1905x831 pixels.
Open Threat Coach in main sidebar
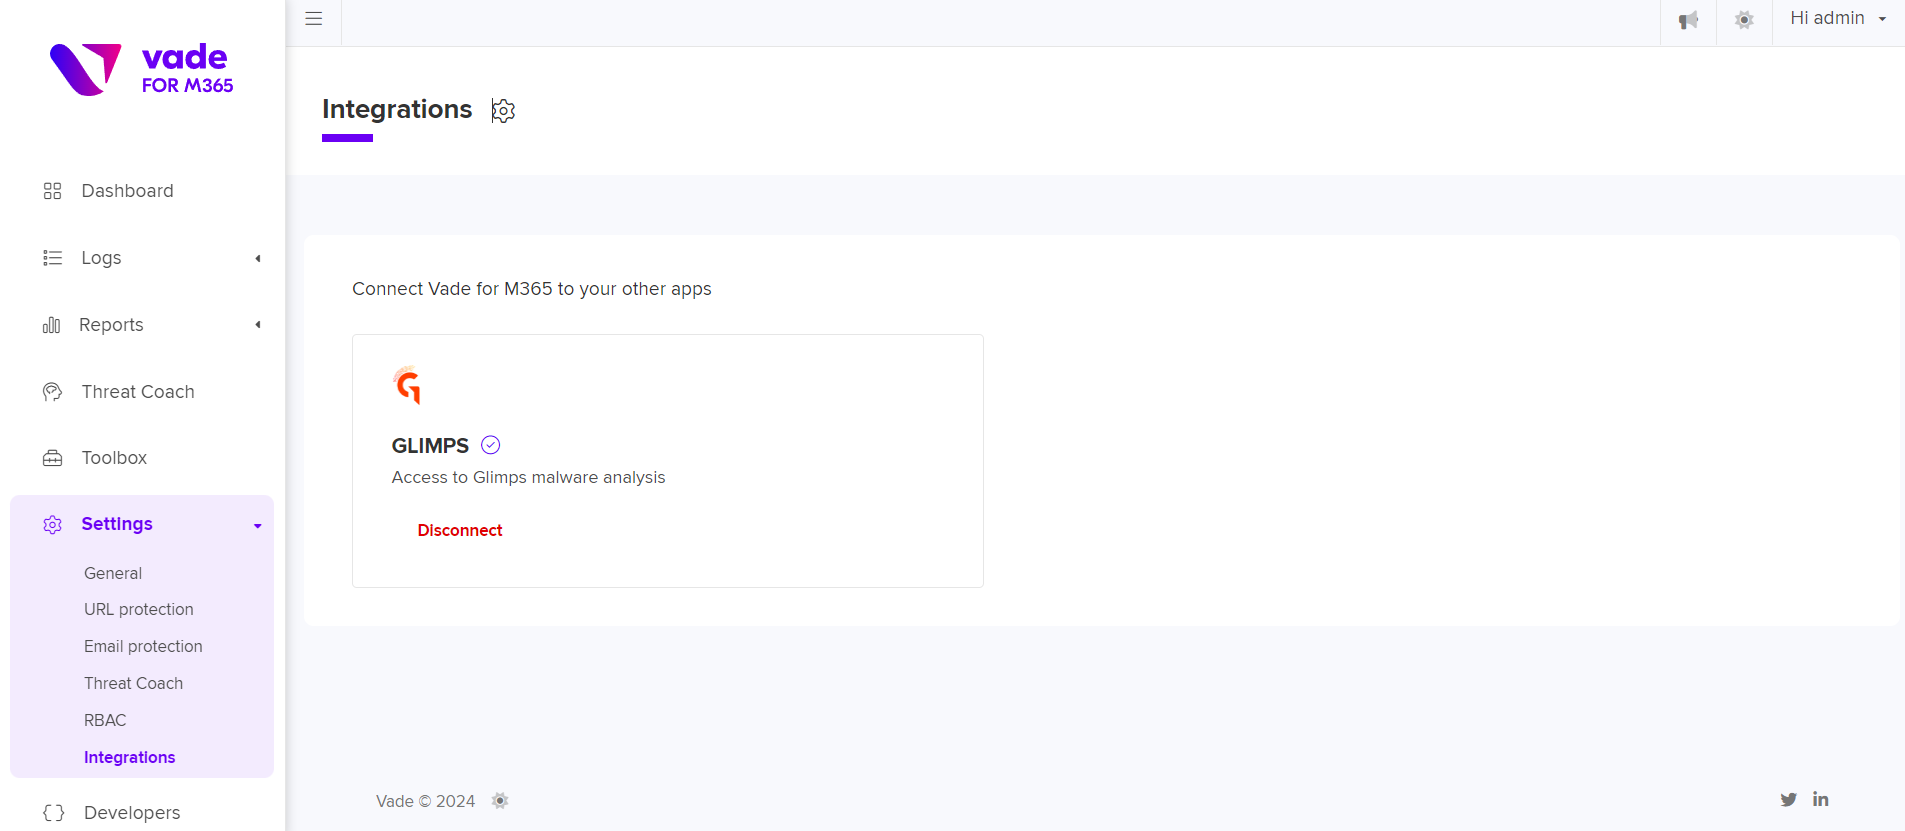pyautogui.click(x=138, y=392)
